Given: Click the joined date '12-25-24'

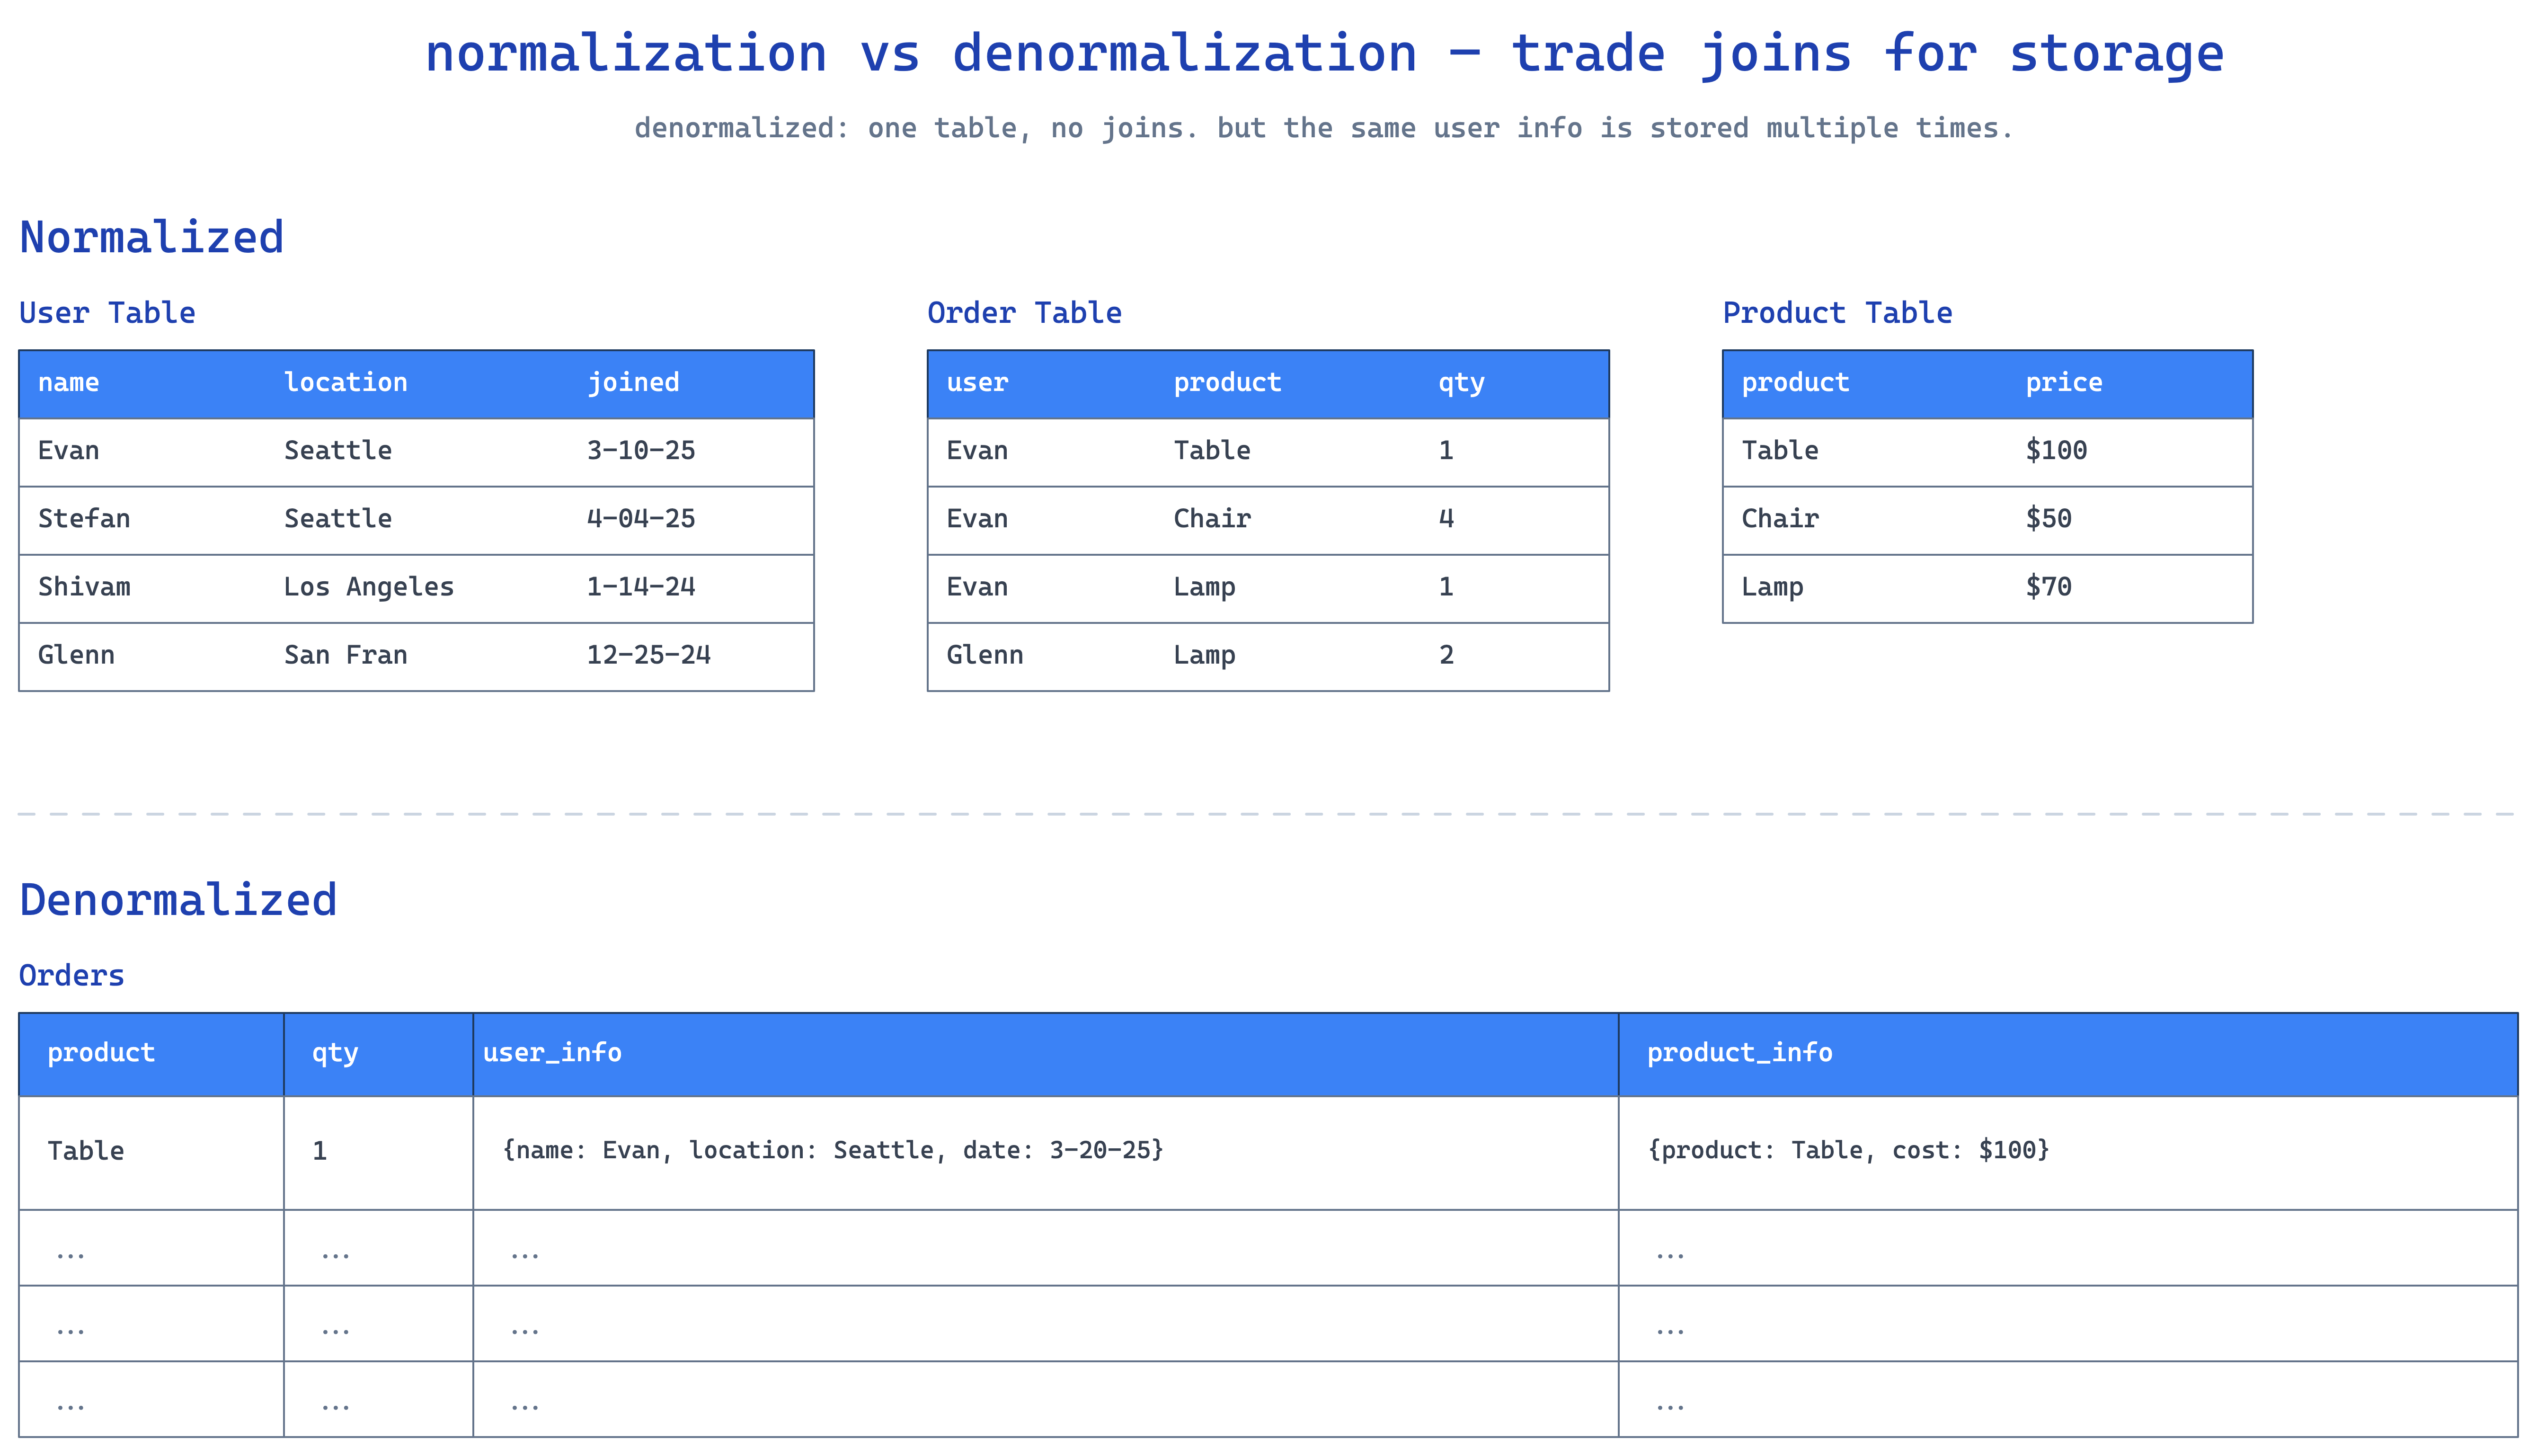Looking at the screenshot, I should (x=648, y=655).
